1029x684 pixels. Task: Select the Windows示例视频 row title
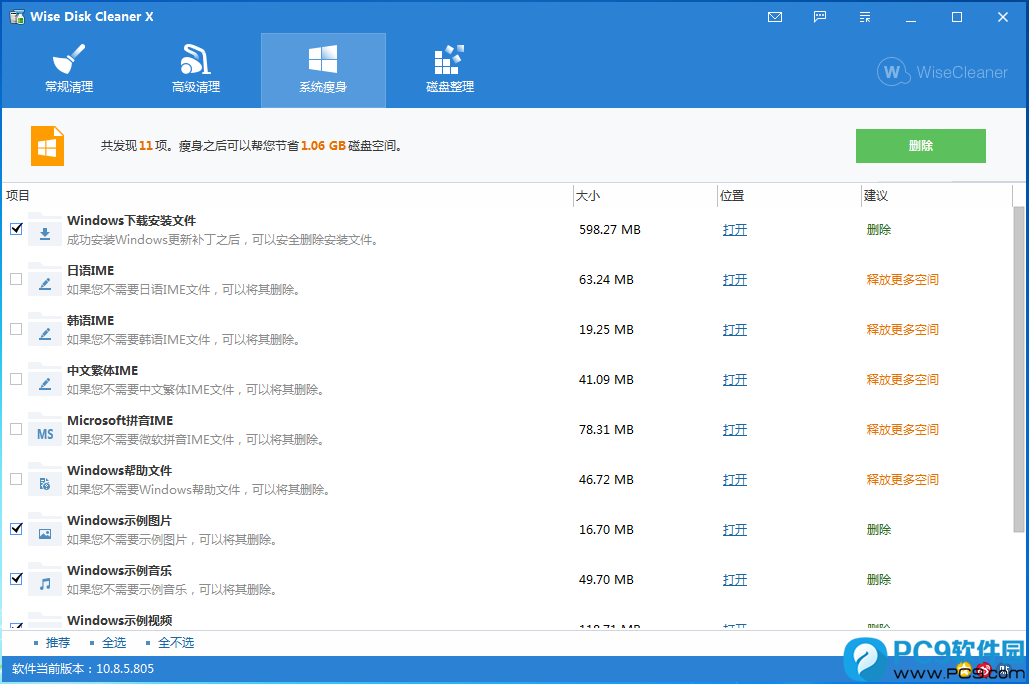coord(119,620)
